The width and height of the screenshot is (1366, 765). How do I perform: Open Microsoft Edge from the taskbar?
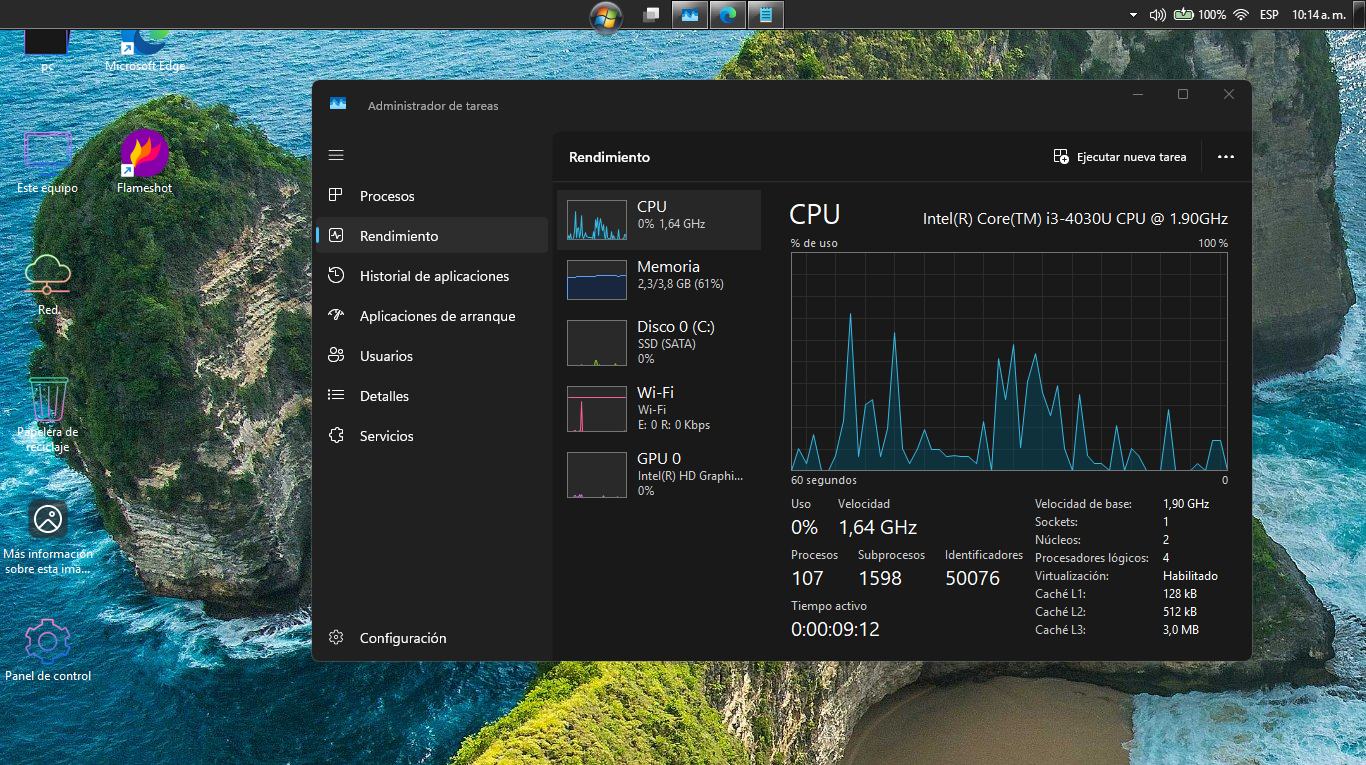pos(727,15)
